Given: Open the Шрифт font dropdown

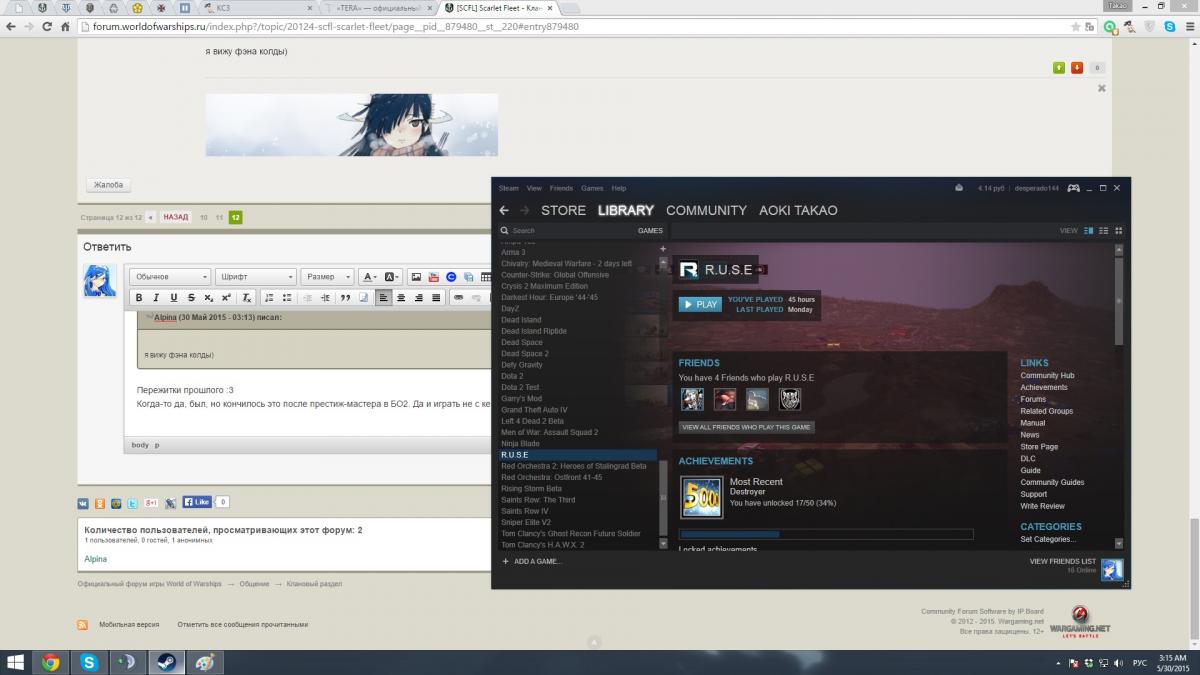Looking at the screenshot, I should point(256,277).
